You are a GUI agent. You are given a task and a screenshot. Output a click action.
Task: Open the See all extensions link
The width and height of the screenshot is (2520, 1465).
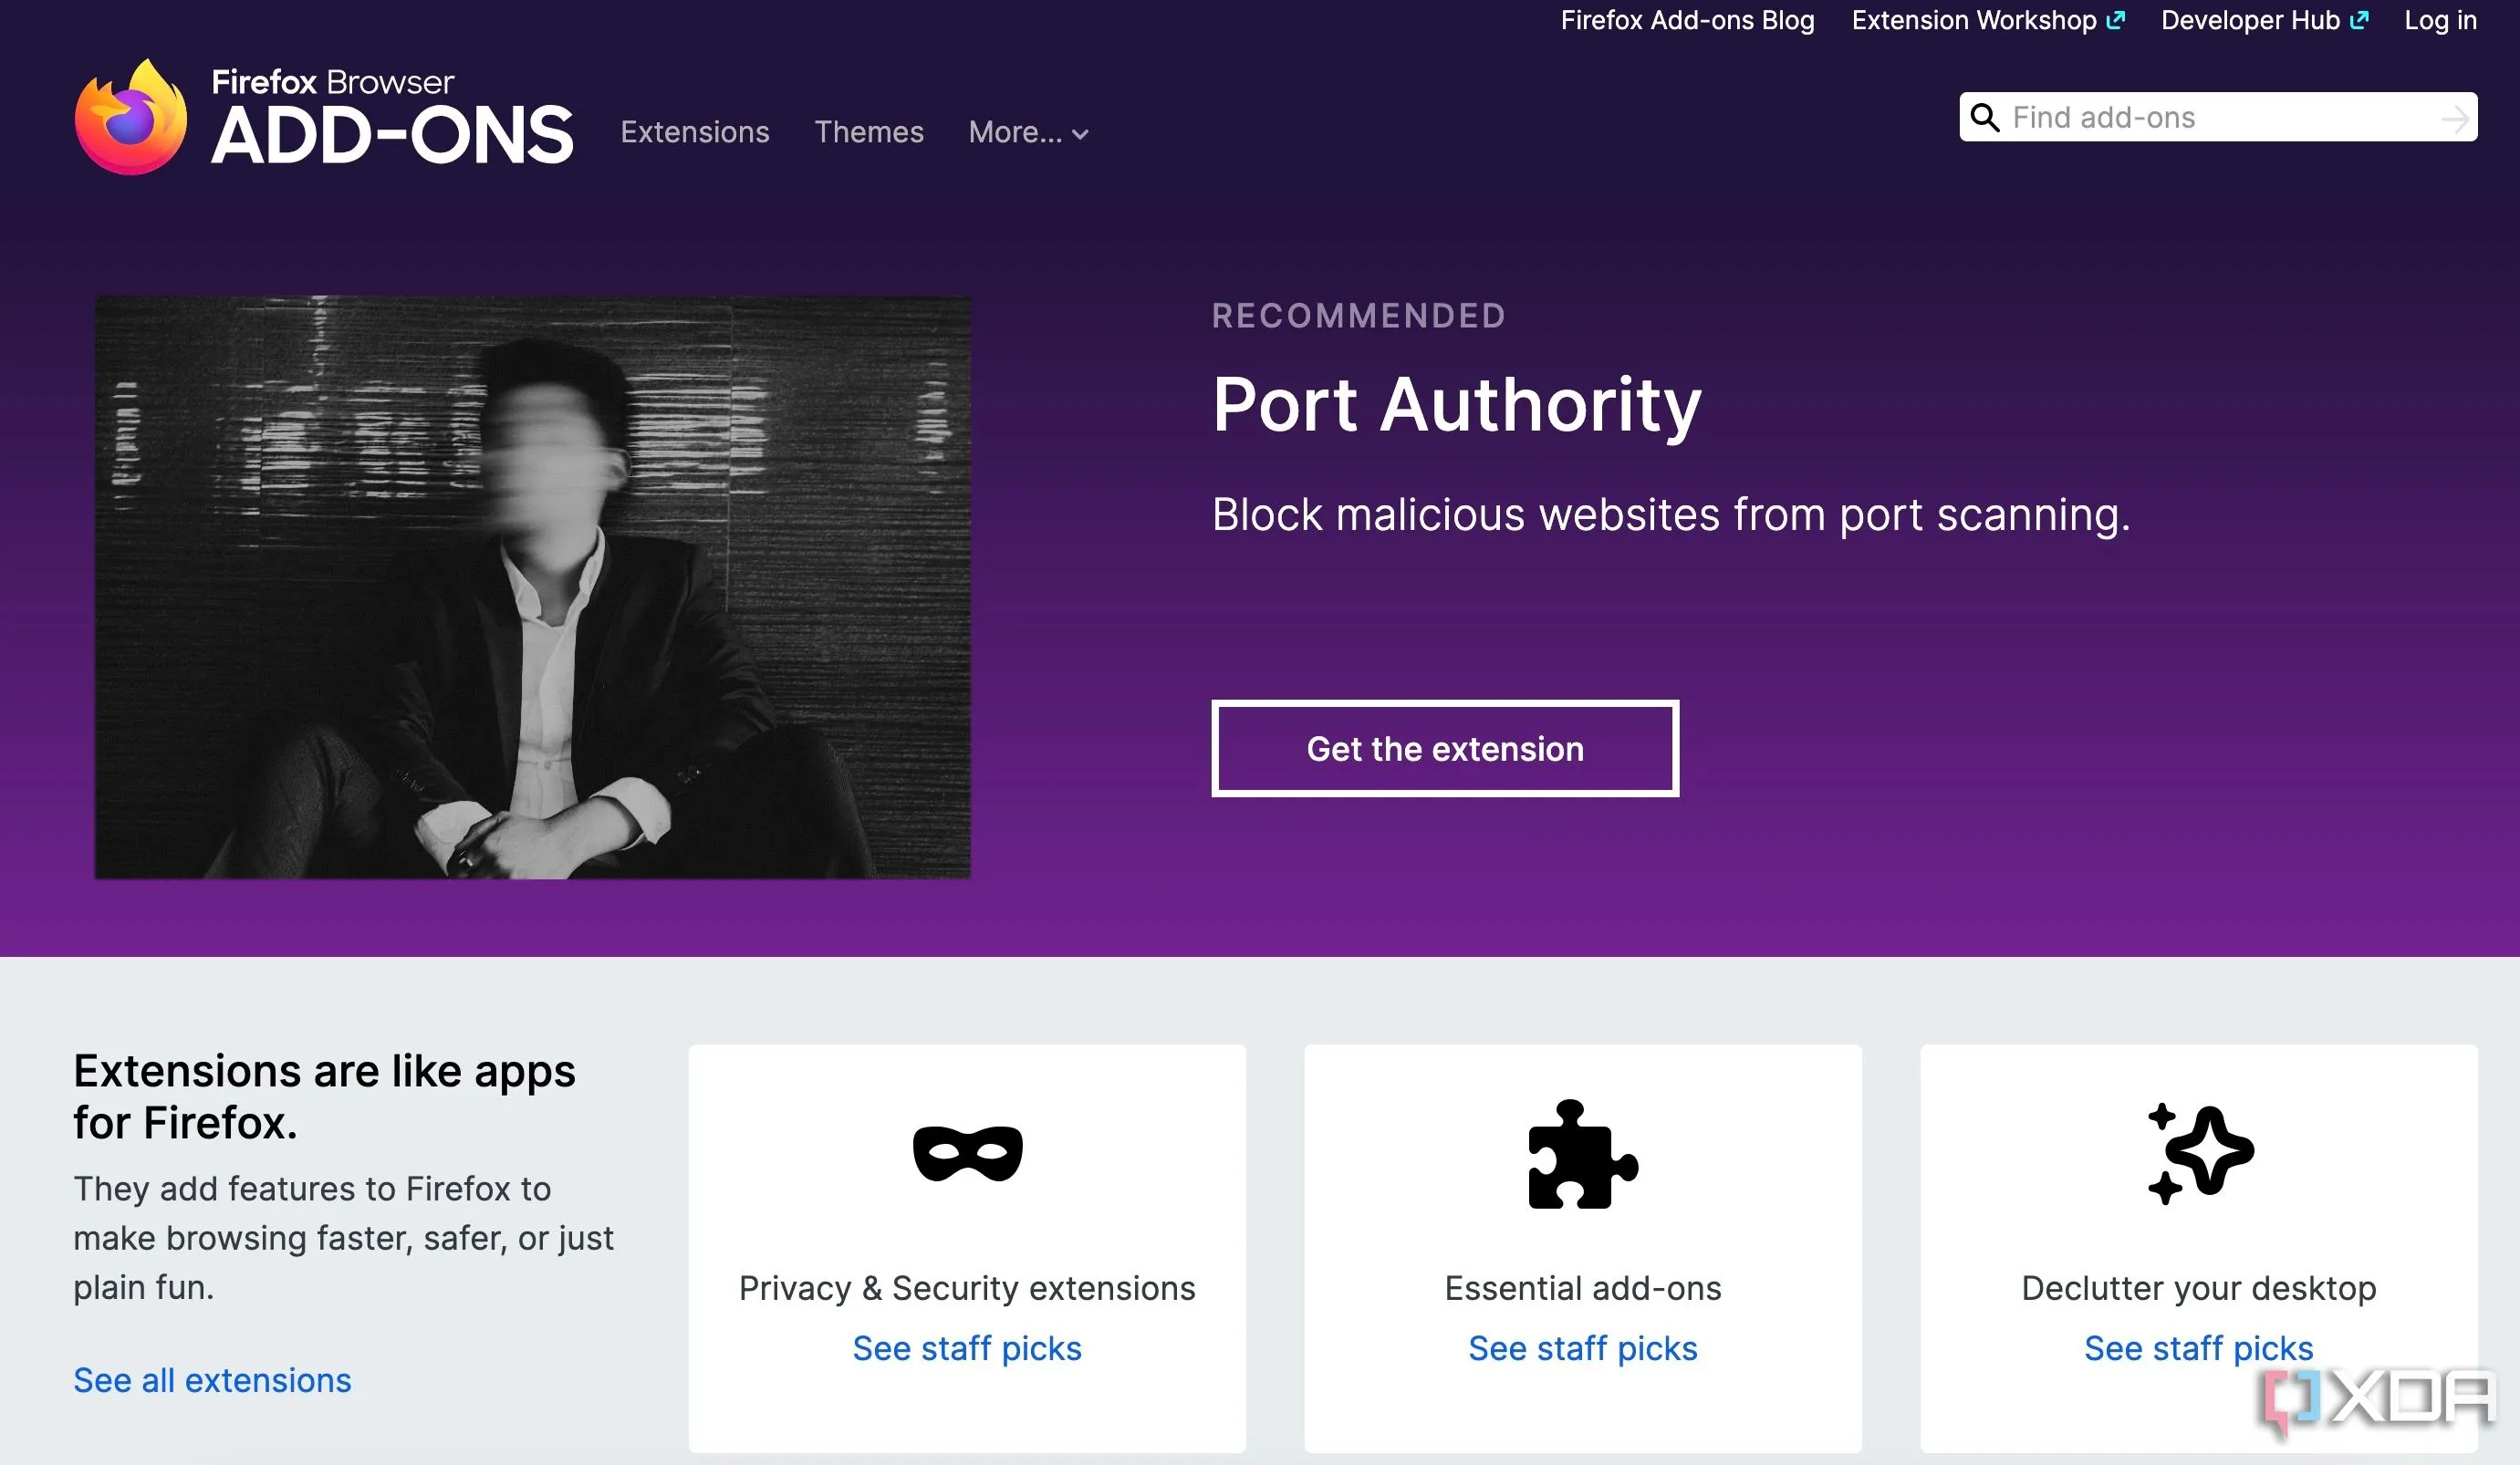(212, 1380)
